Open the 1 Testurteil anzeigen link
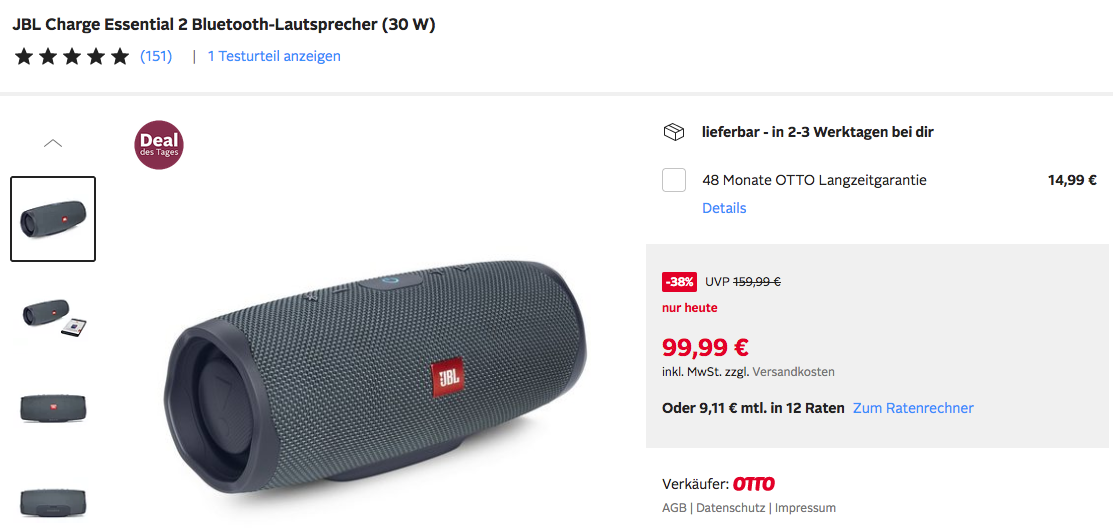 274,56
